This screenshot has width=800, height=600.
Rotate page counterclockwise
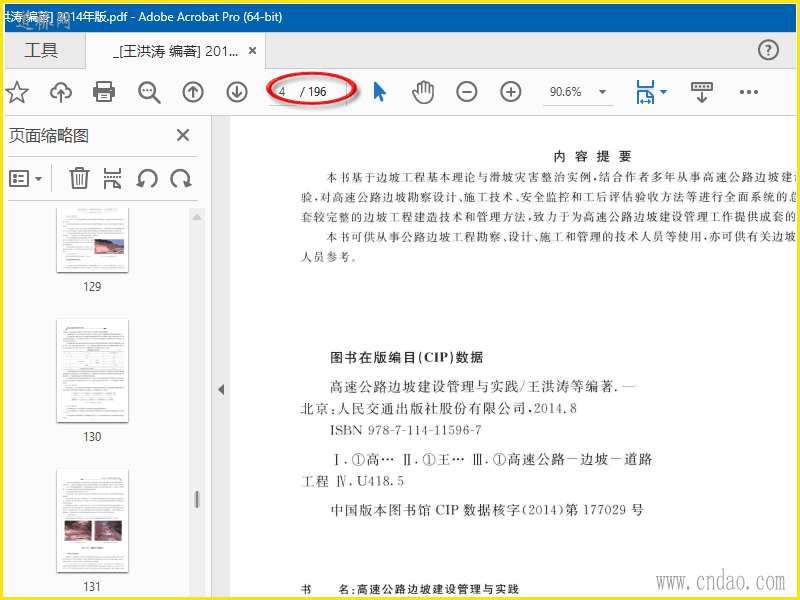click(146, 179)
